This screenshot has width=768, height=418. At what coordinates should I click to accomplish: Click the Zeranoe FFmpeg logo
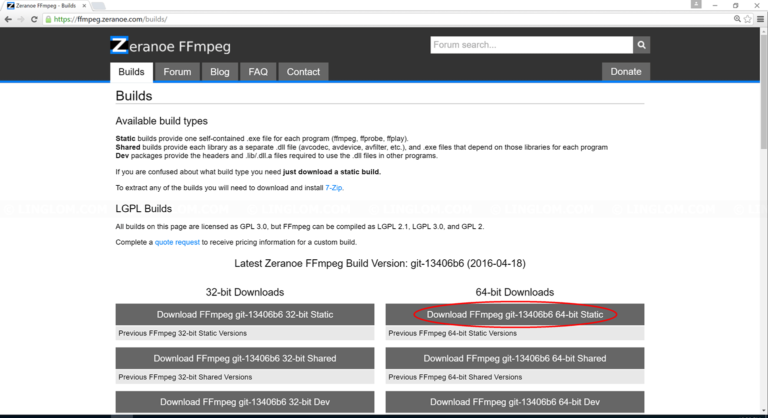170,46
